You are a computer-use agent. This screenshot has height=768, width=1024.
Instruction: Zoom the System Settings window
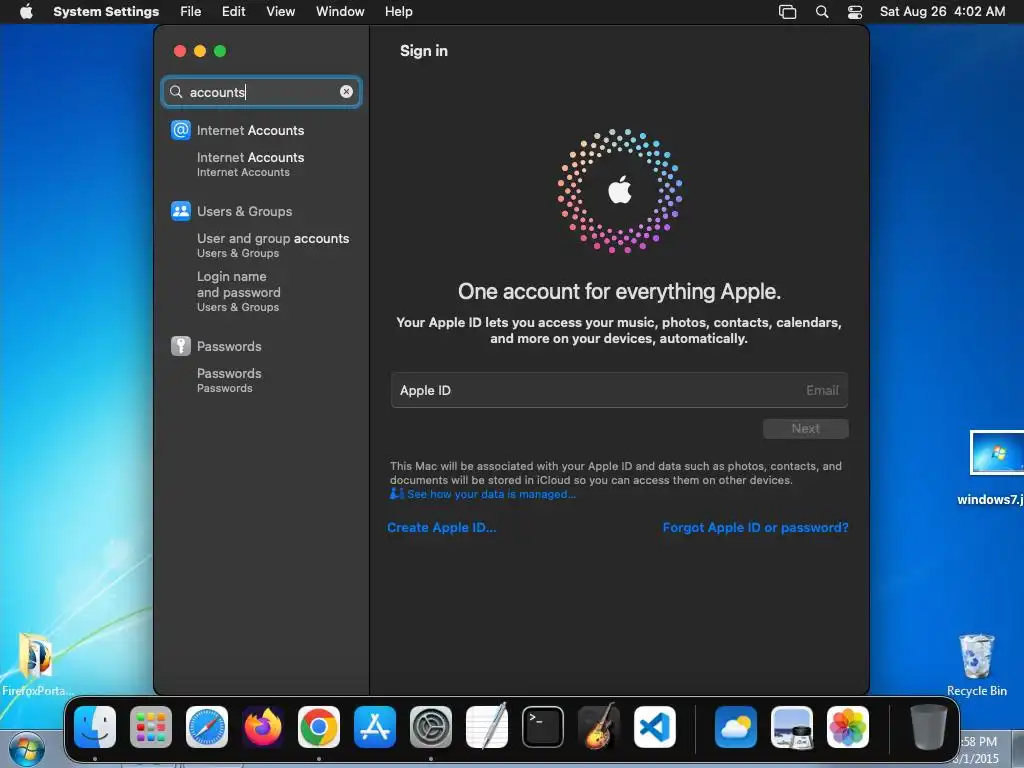220,51
